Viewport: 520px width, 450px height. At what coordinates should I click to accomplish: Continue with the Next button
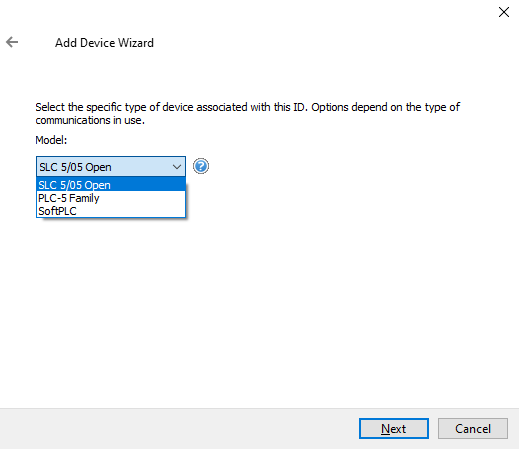(394, 428)
